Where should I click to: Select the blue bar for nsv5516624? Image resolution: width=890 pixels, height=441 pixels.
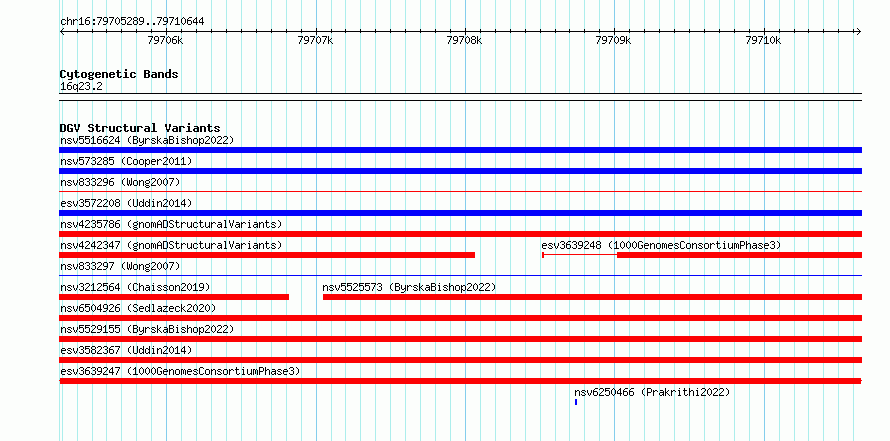pyautogui.click(x=460, y=150)
